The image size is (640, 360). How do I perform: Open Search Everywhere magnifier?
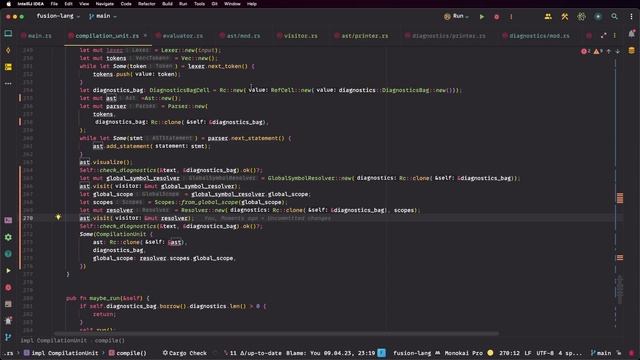(614, 17)
